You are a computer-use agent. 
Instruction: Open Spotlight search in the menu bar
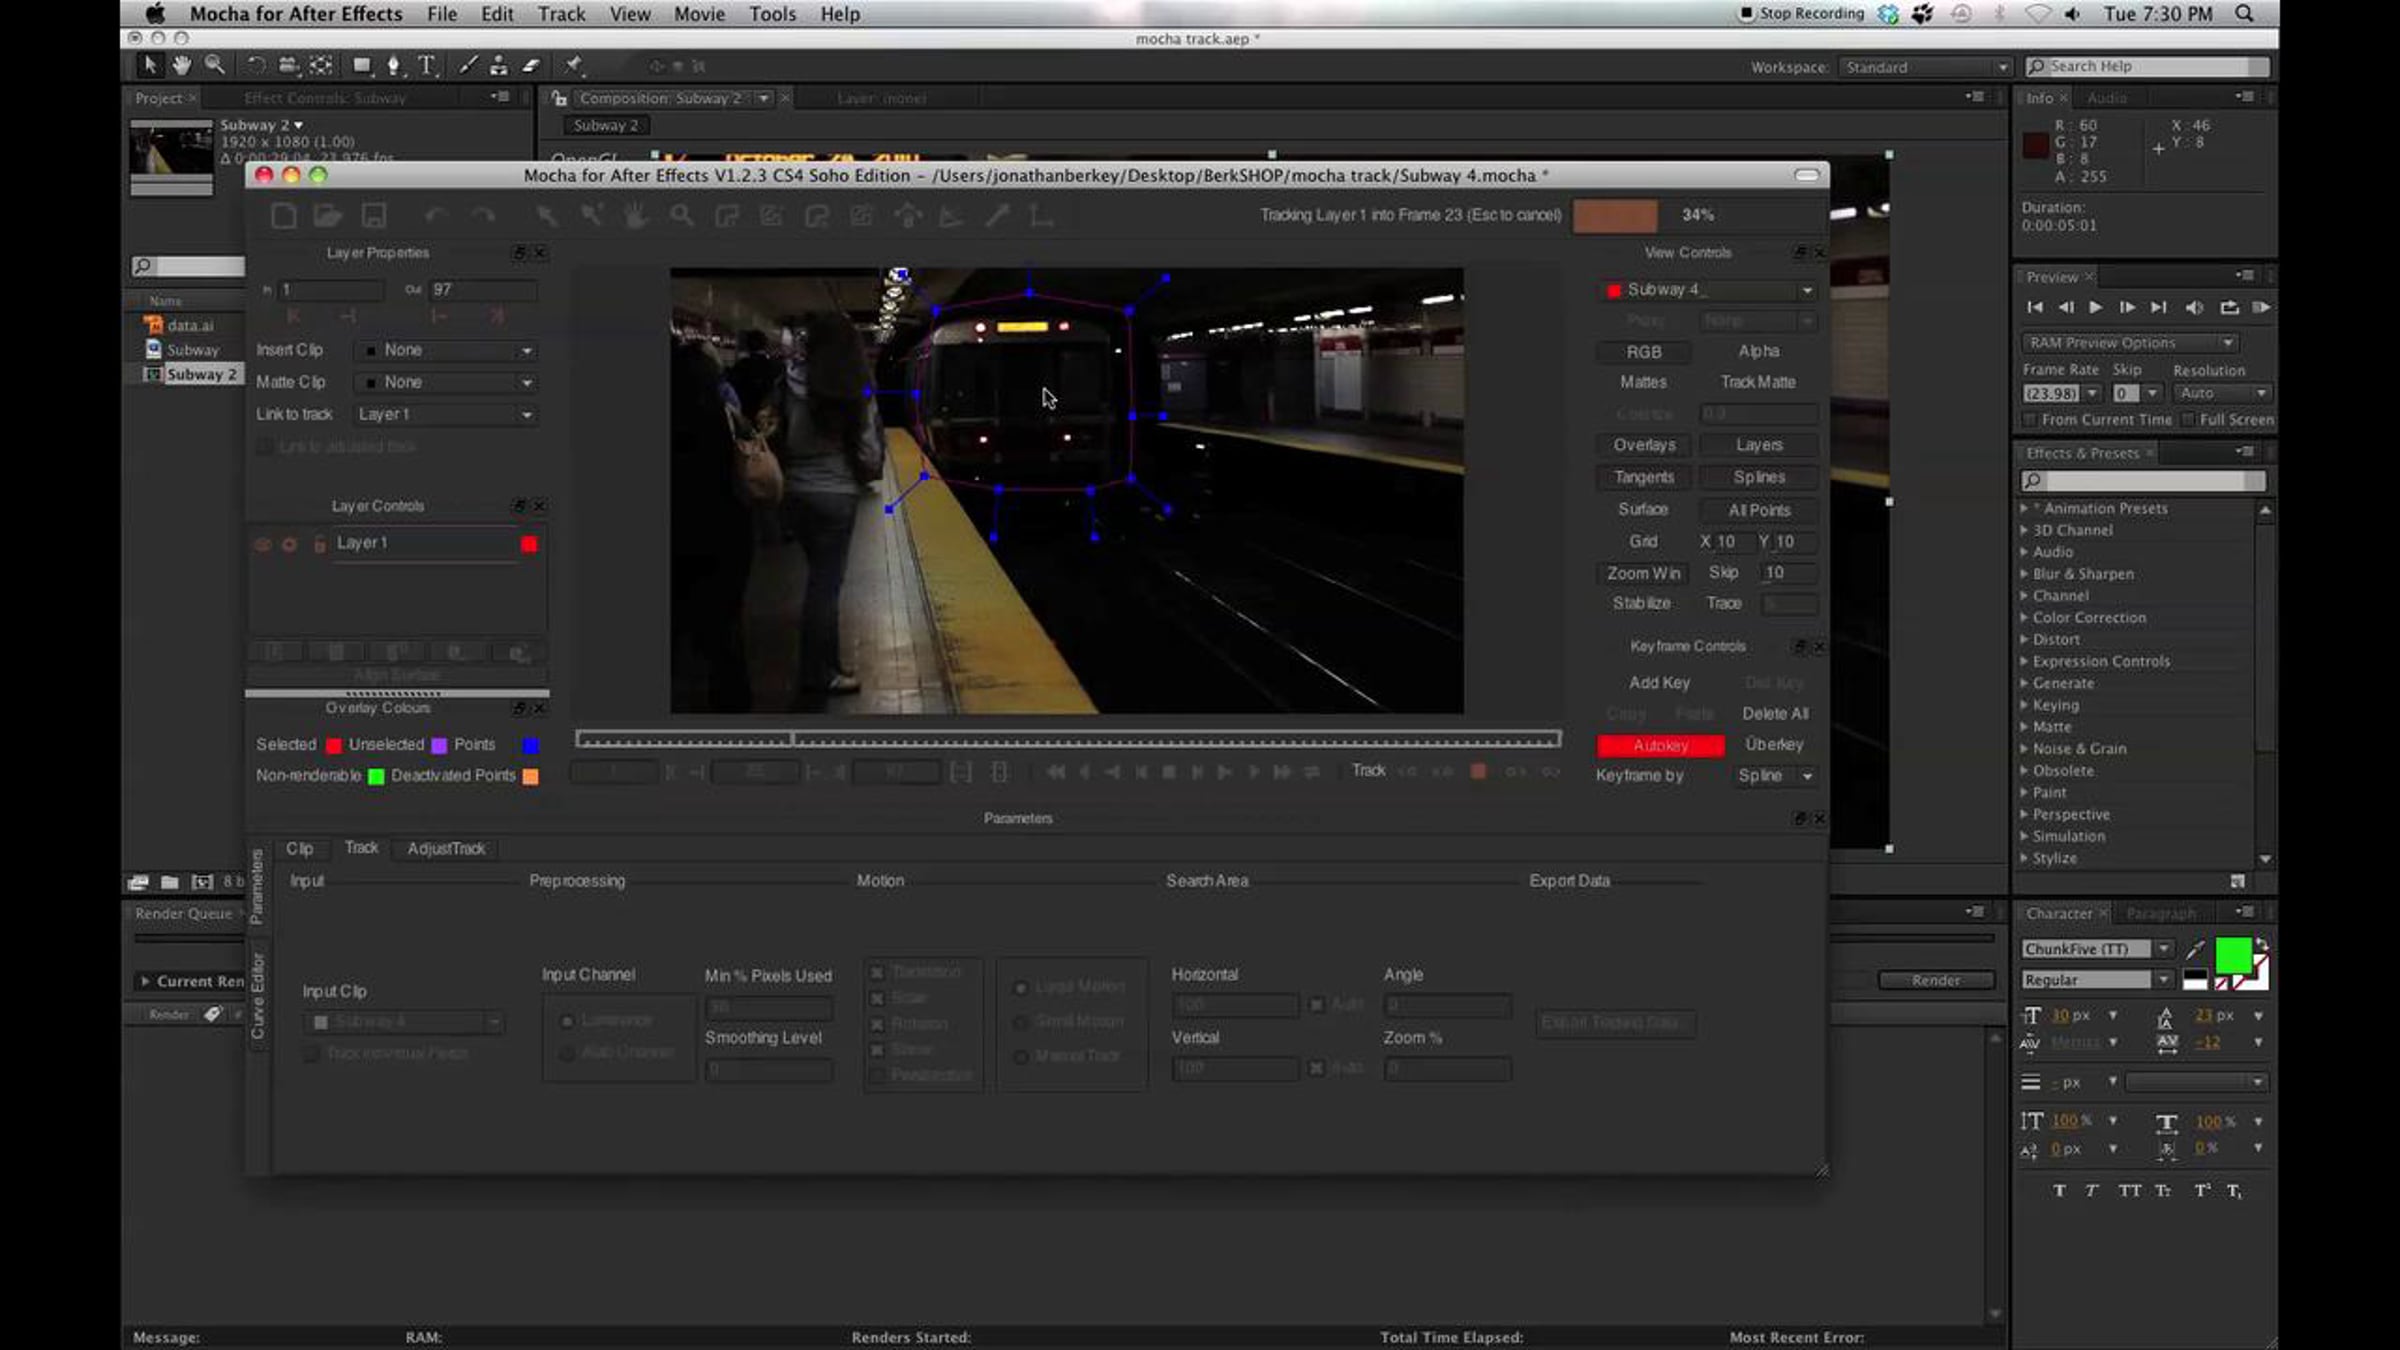tap(2245, 14)
